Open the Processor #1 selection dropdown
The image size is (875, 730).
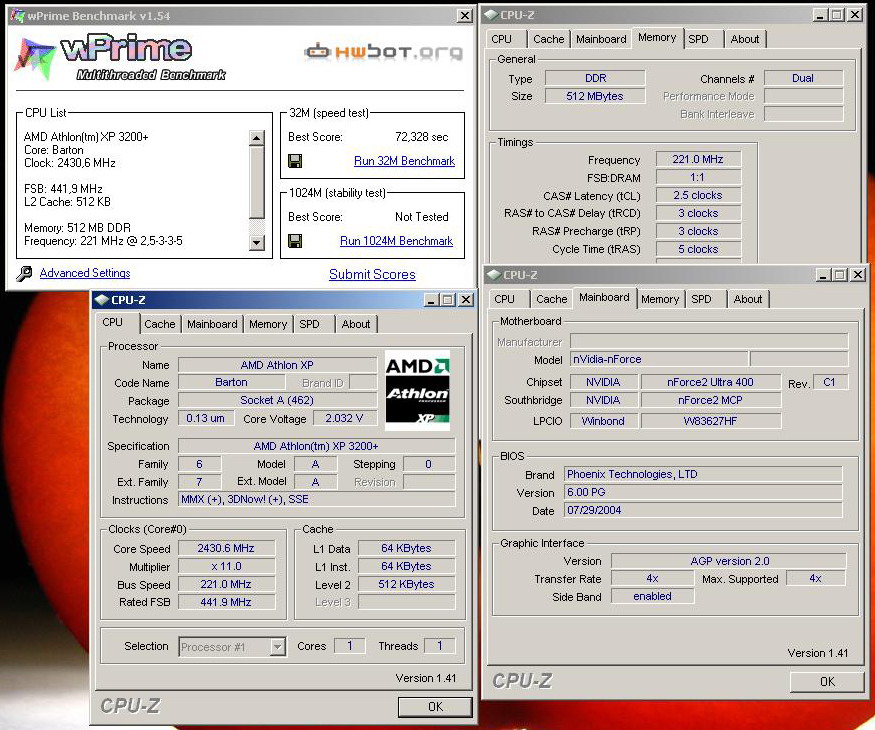click(277, 647)
